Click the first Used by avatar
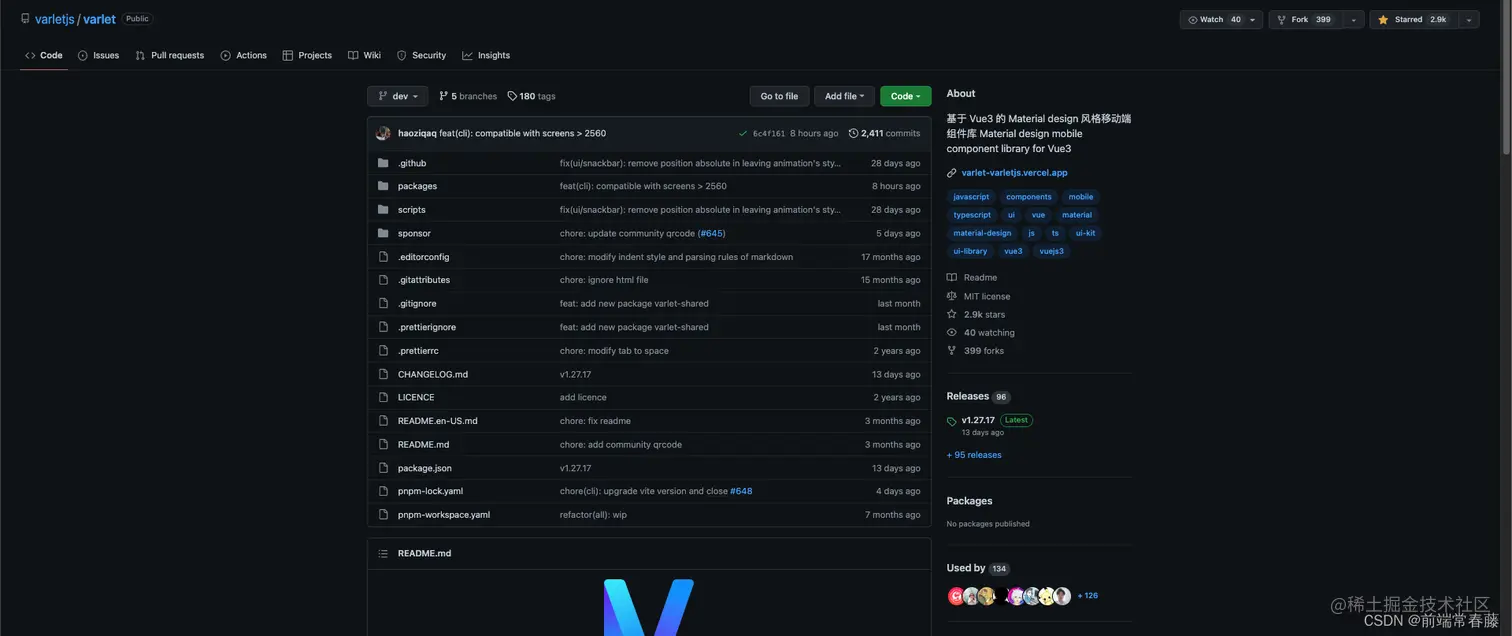Image resolution: width=1512 pixels, height=636 pixels. [956, 596]
